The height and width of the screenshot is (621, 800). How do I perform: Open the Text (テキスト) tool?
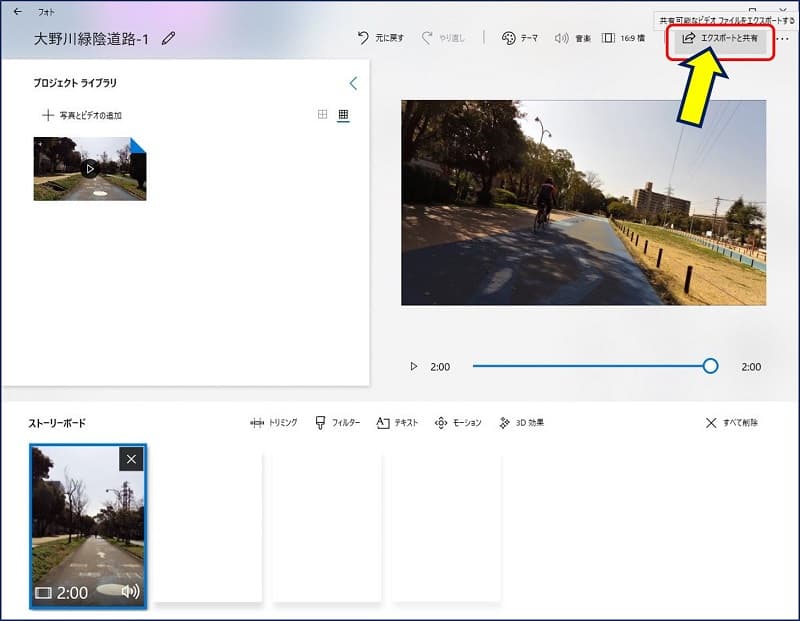pyautogui.click(x=397, y=423)
